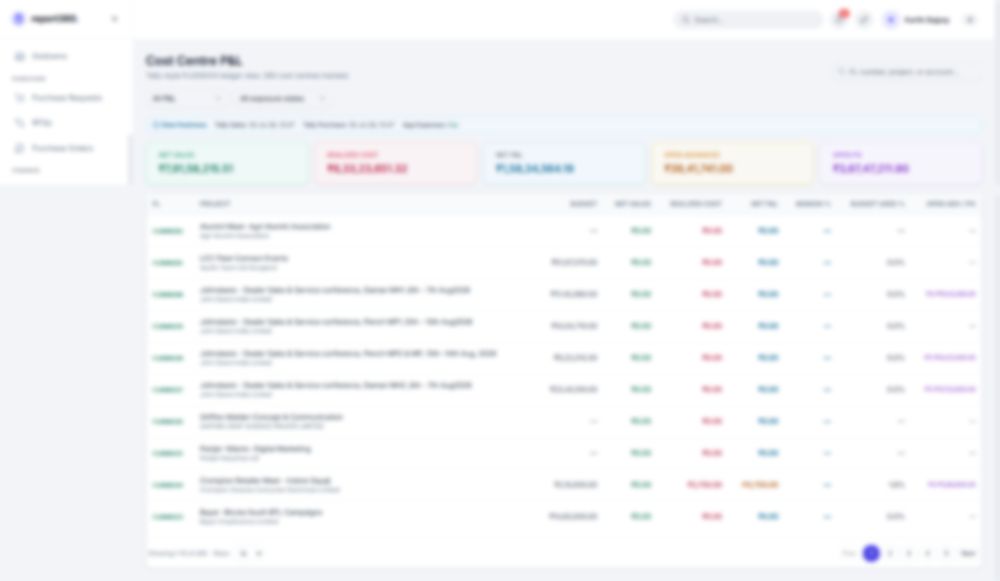
Task: Click the icon right of the user name
Action: tap(970, 20)
